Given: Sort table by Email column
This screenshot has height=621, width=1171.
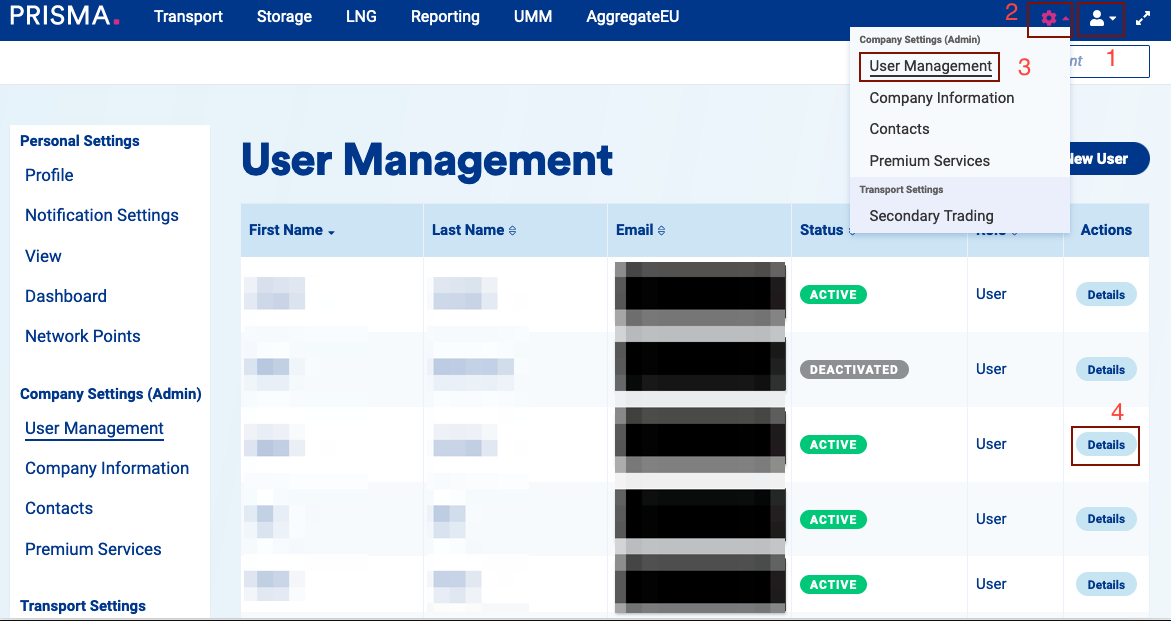Looking at the screenshot, I should (x=640, y=230).
